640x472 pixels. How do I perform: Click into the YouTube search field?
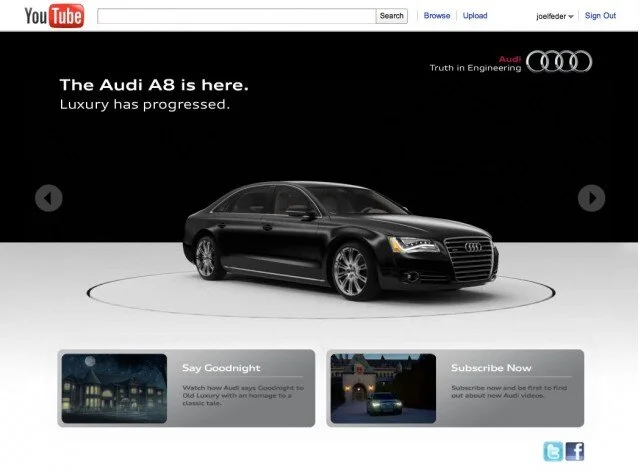236,16
